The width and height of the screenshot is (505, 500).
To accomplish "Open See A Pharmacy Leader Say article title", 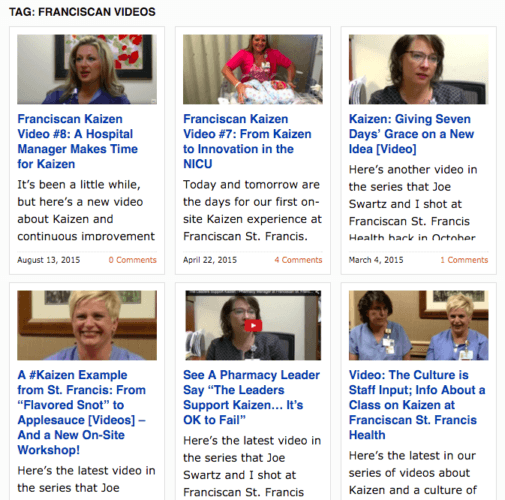I will 251,397.
